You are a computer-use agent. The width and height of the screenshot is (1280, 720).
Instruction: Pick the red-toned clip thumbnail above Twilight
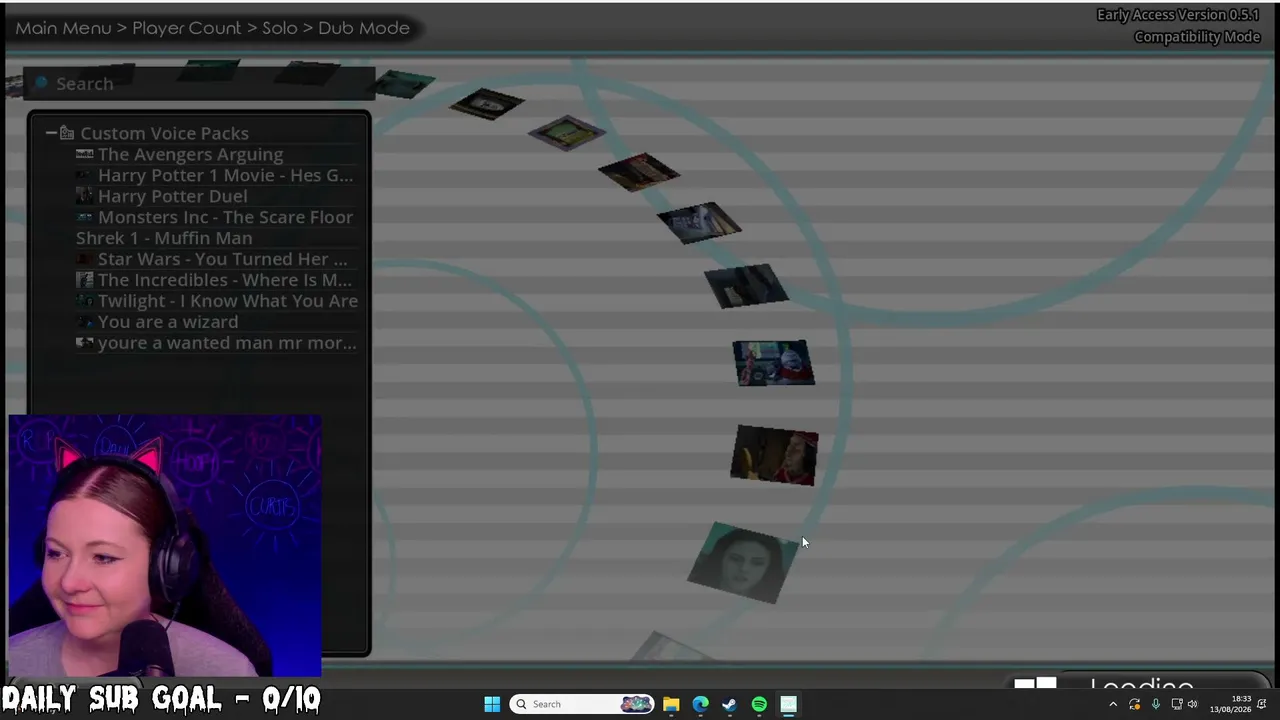(x=775, y=455)
